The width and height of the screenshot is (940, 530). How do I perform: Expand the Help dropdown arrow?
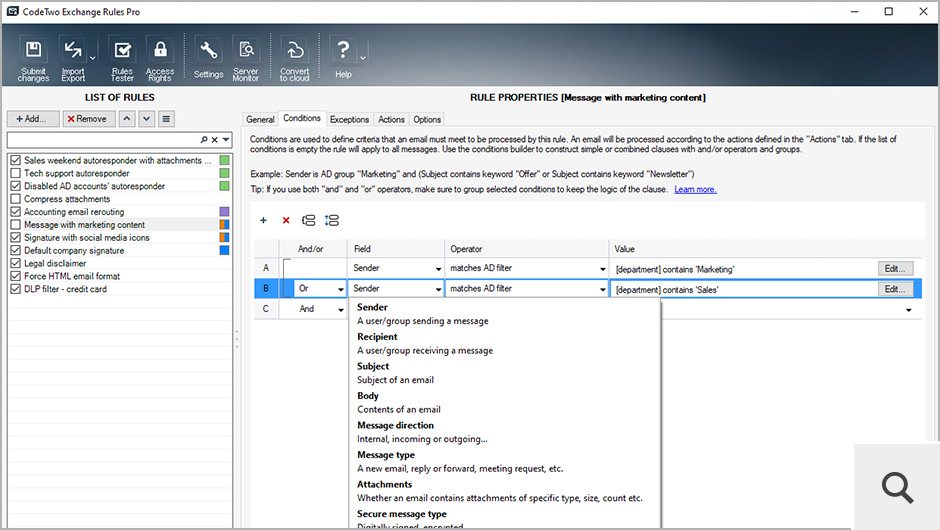[363, 58]
